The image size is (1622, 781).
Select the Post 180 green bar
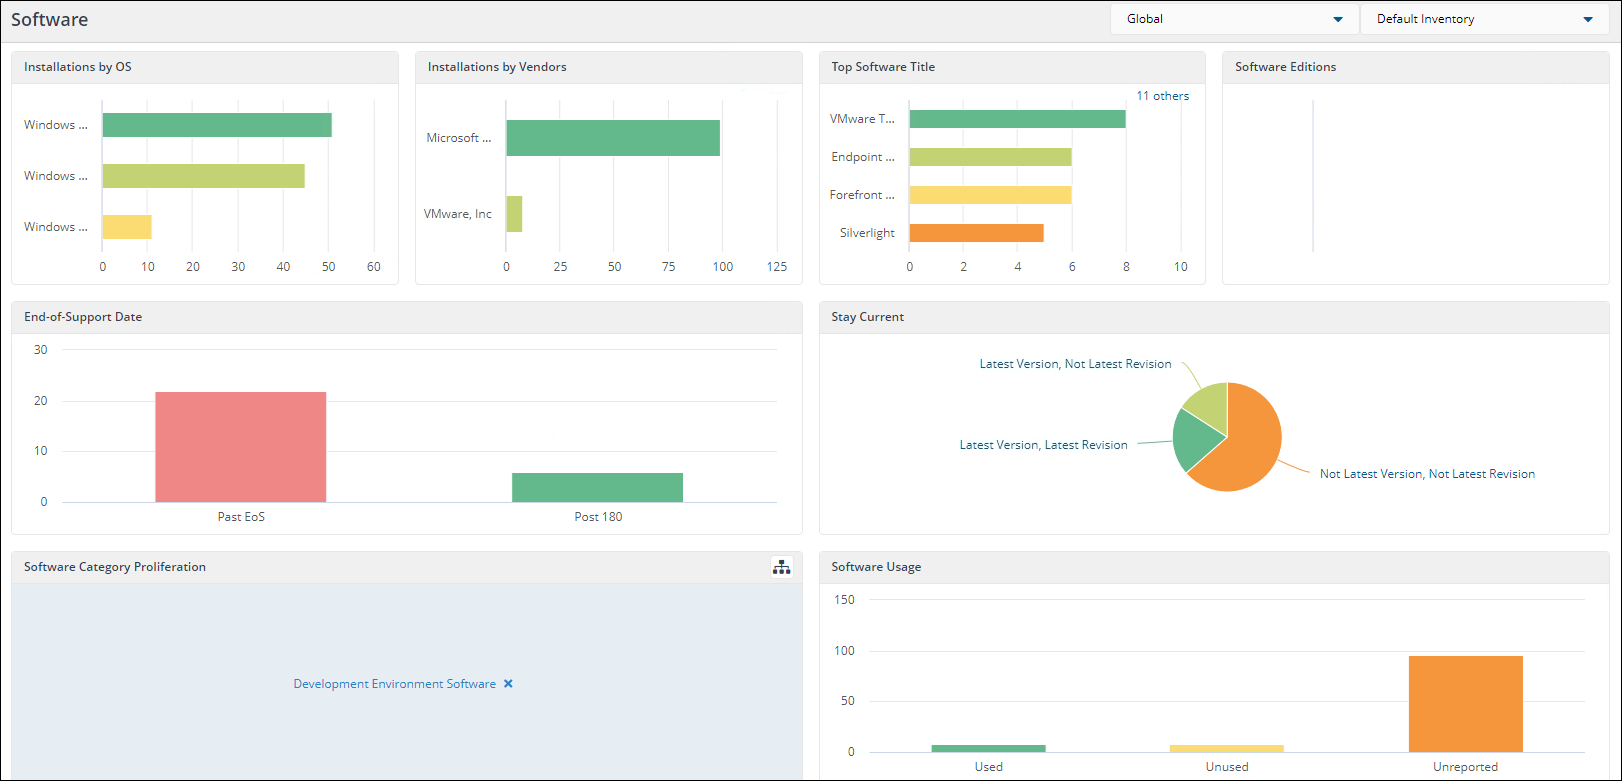pyautogui.click(x=597, y=487)
